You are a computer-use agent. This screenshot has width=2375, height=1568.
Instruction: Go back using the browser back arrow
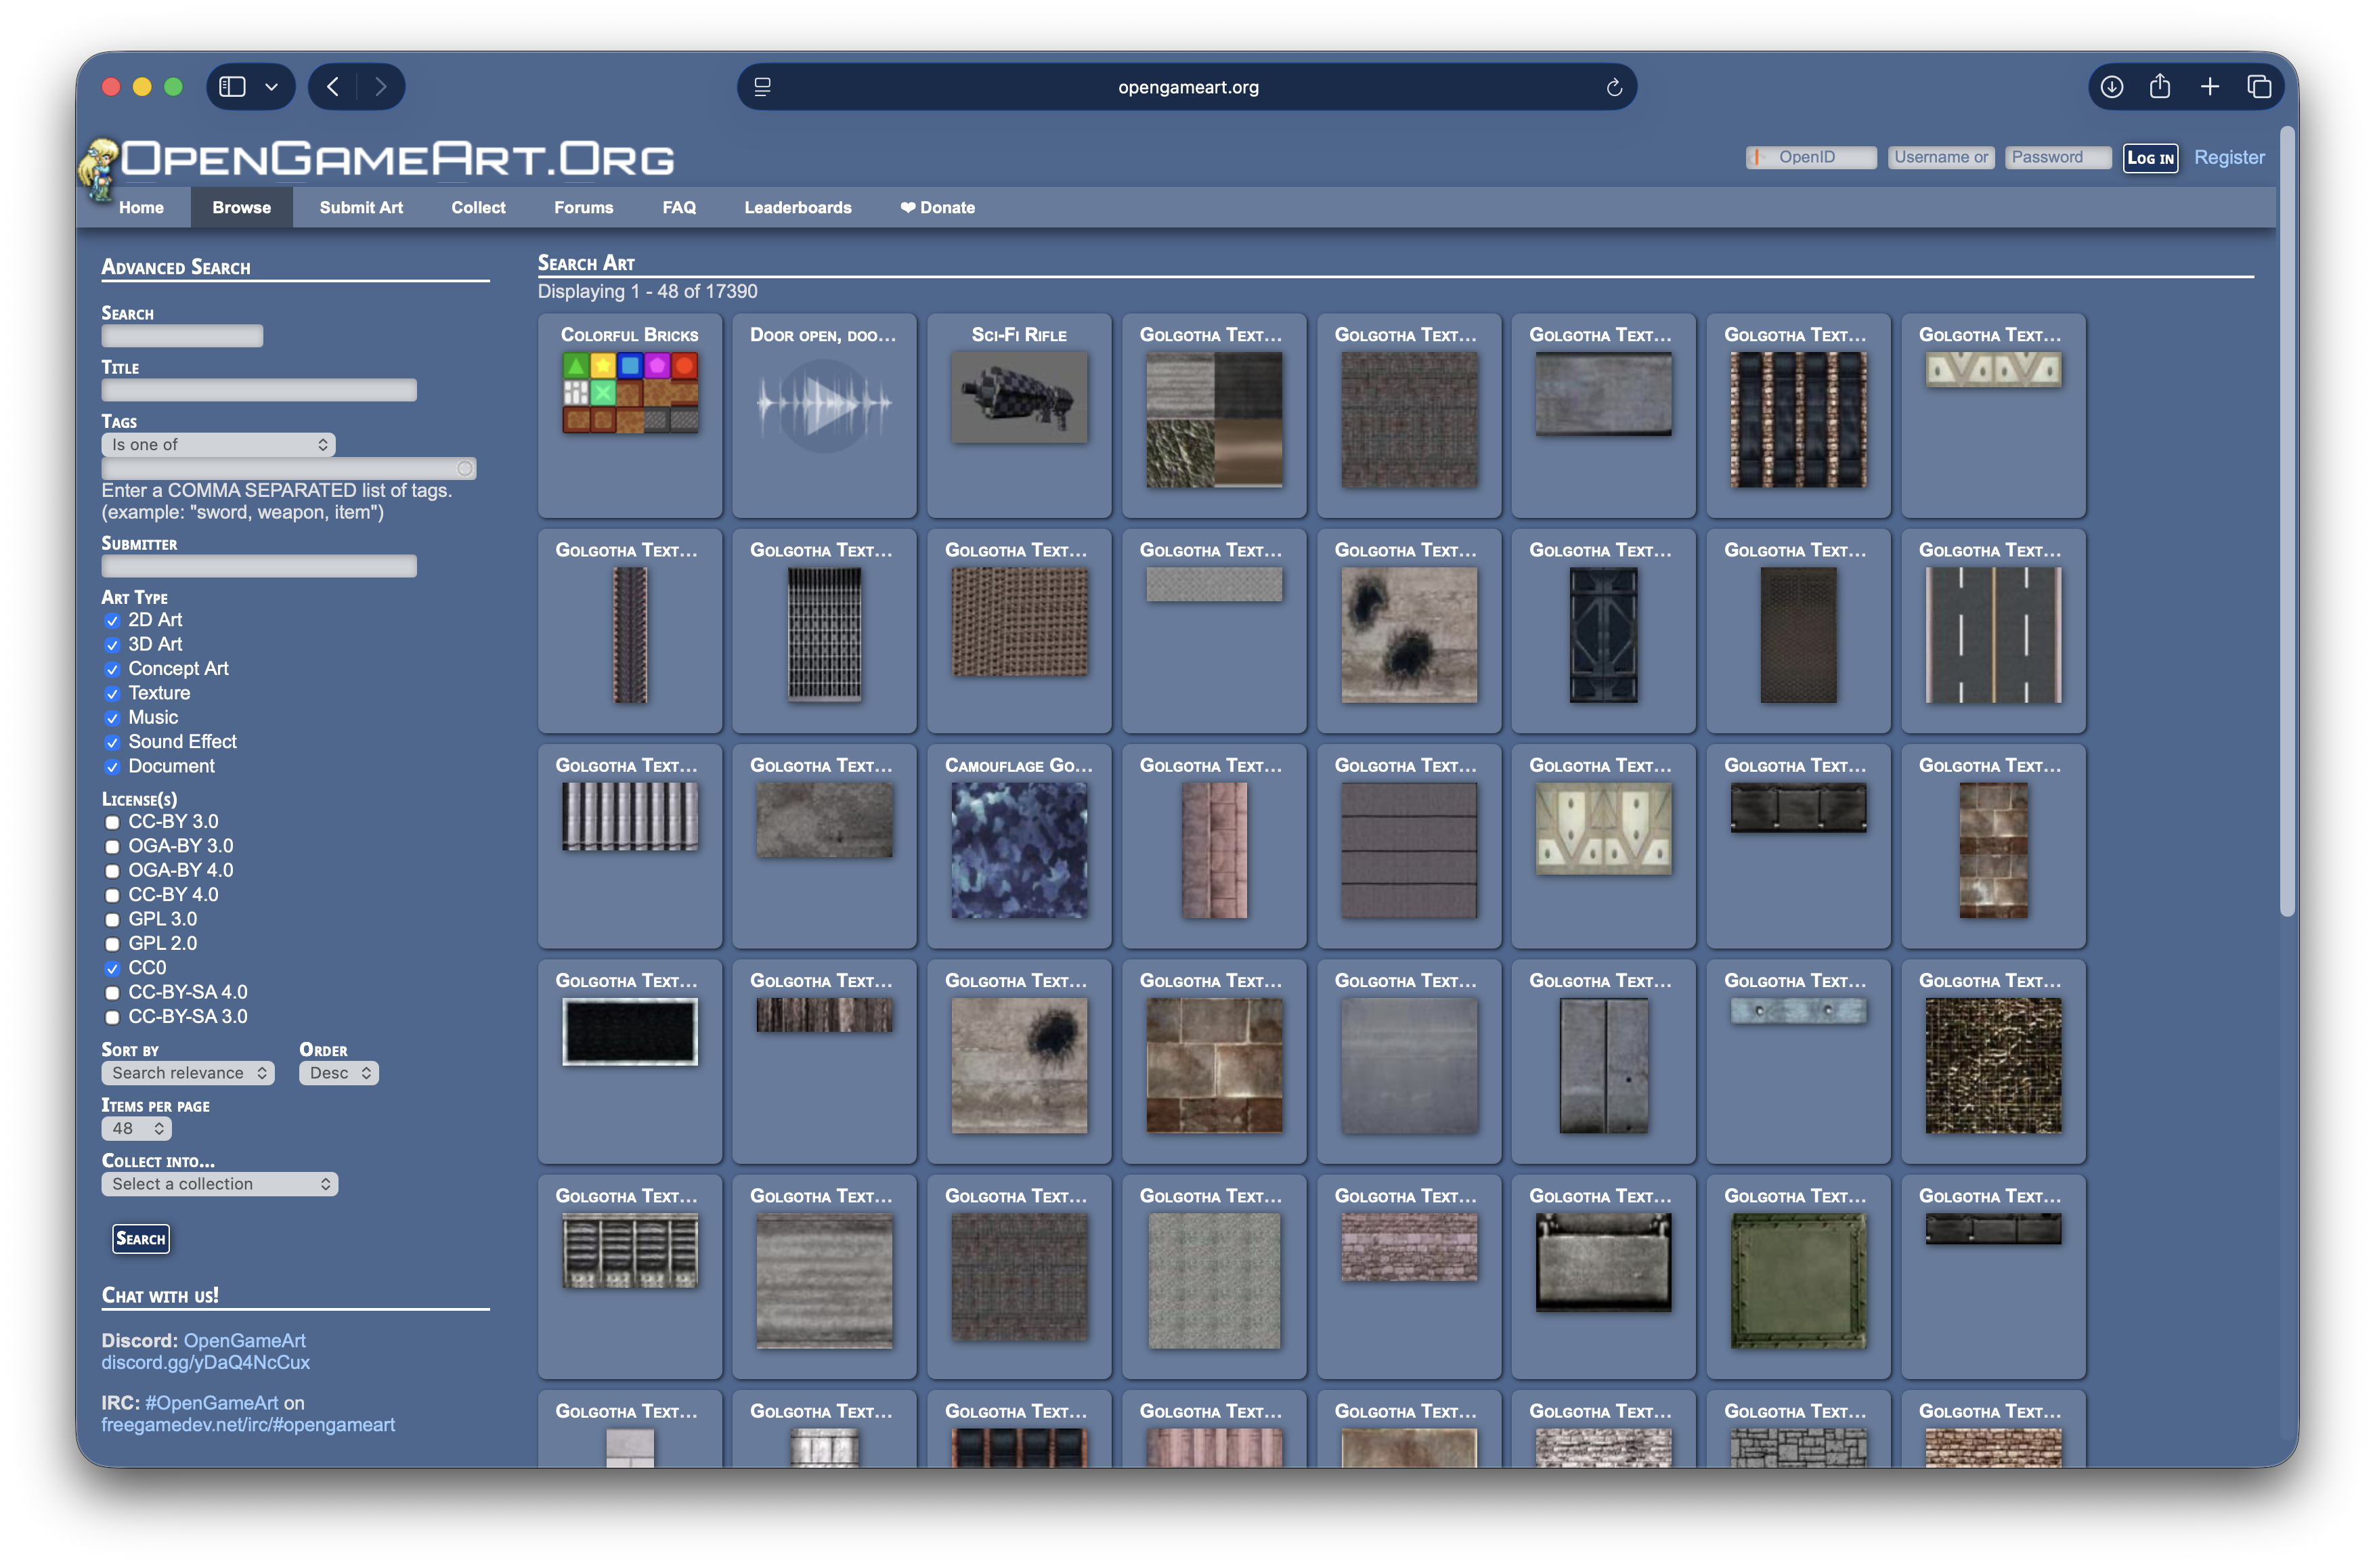pyautogui.click(x=333, y=87)
